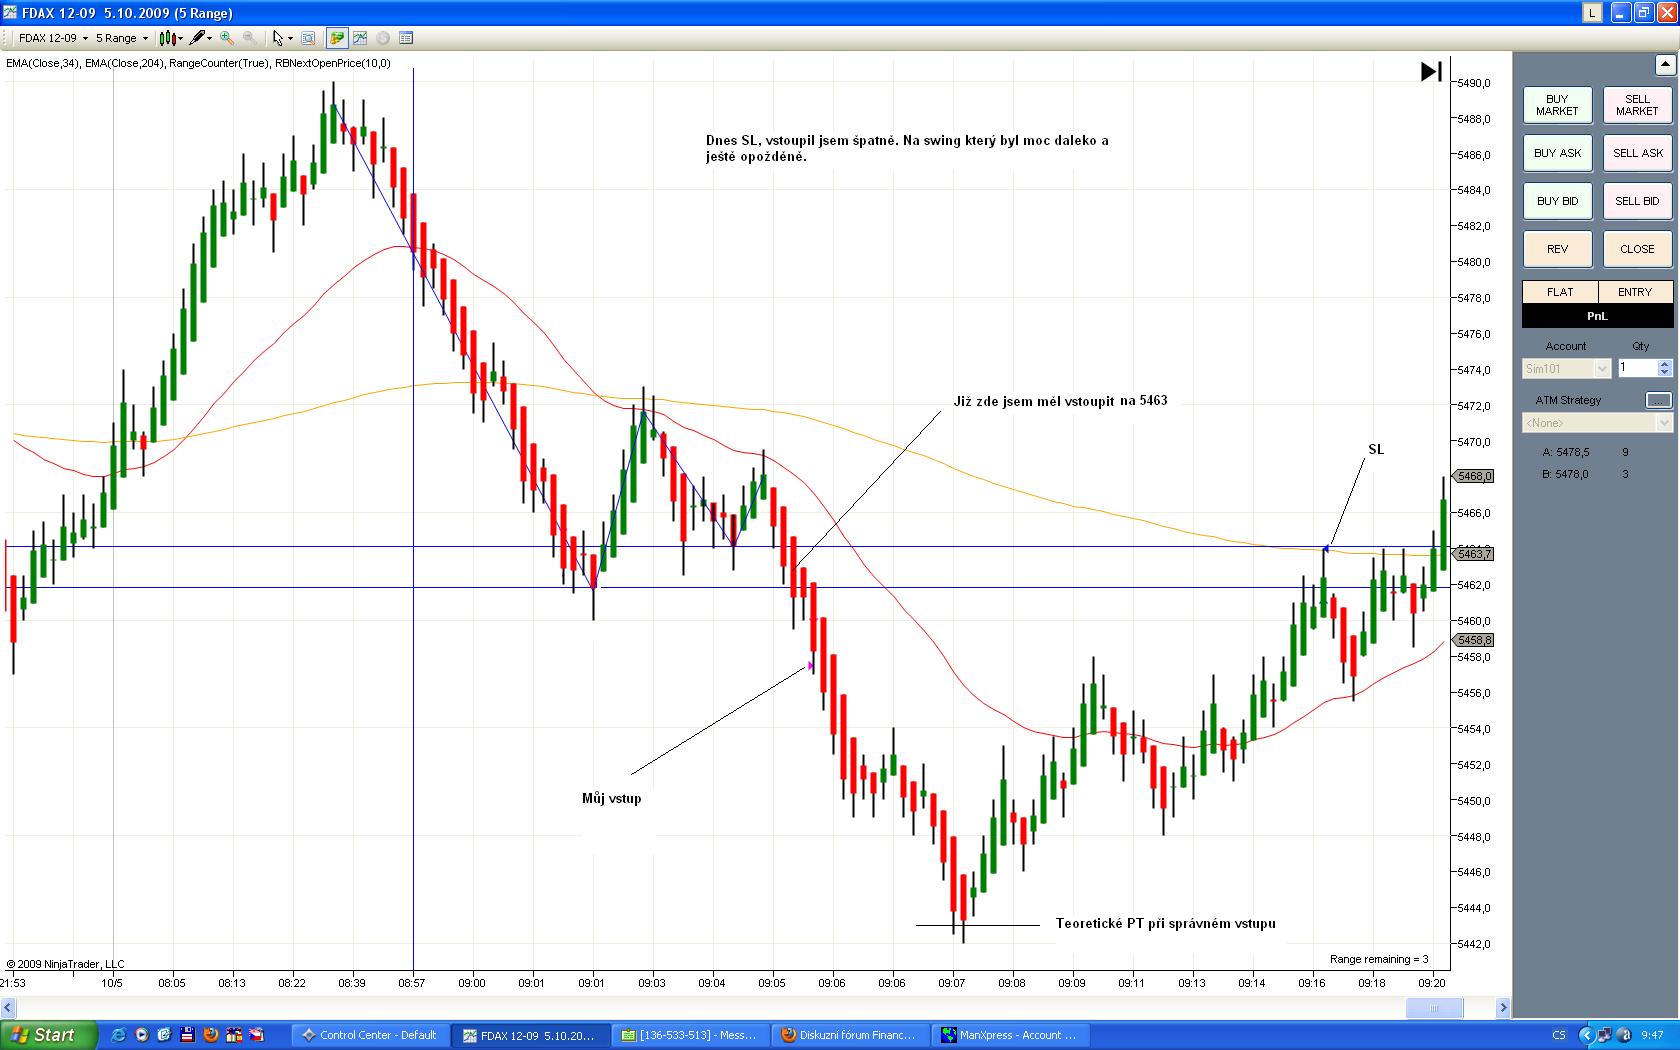Screen dimensions: 1680x1050
Task: Click the chart horizontal scrollbar thumb
Action: [x=1433, y=1008]
